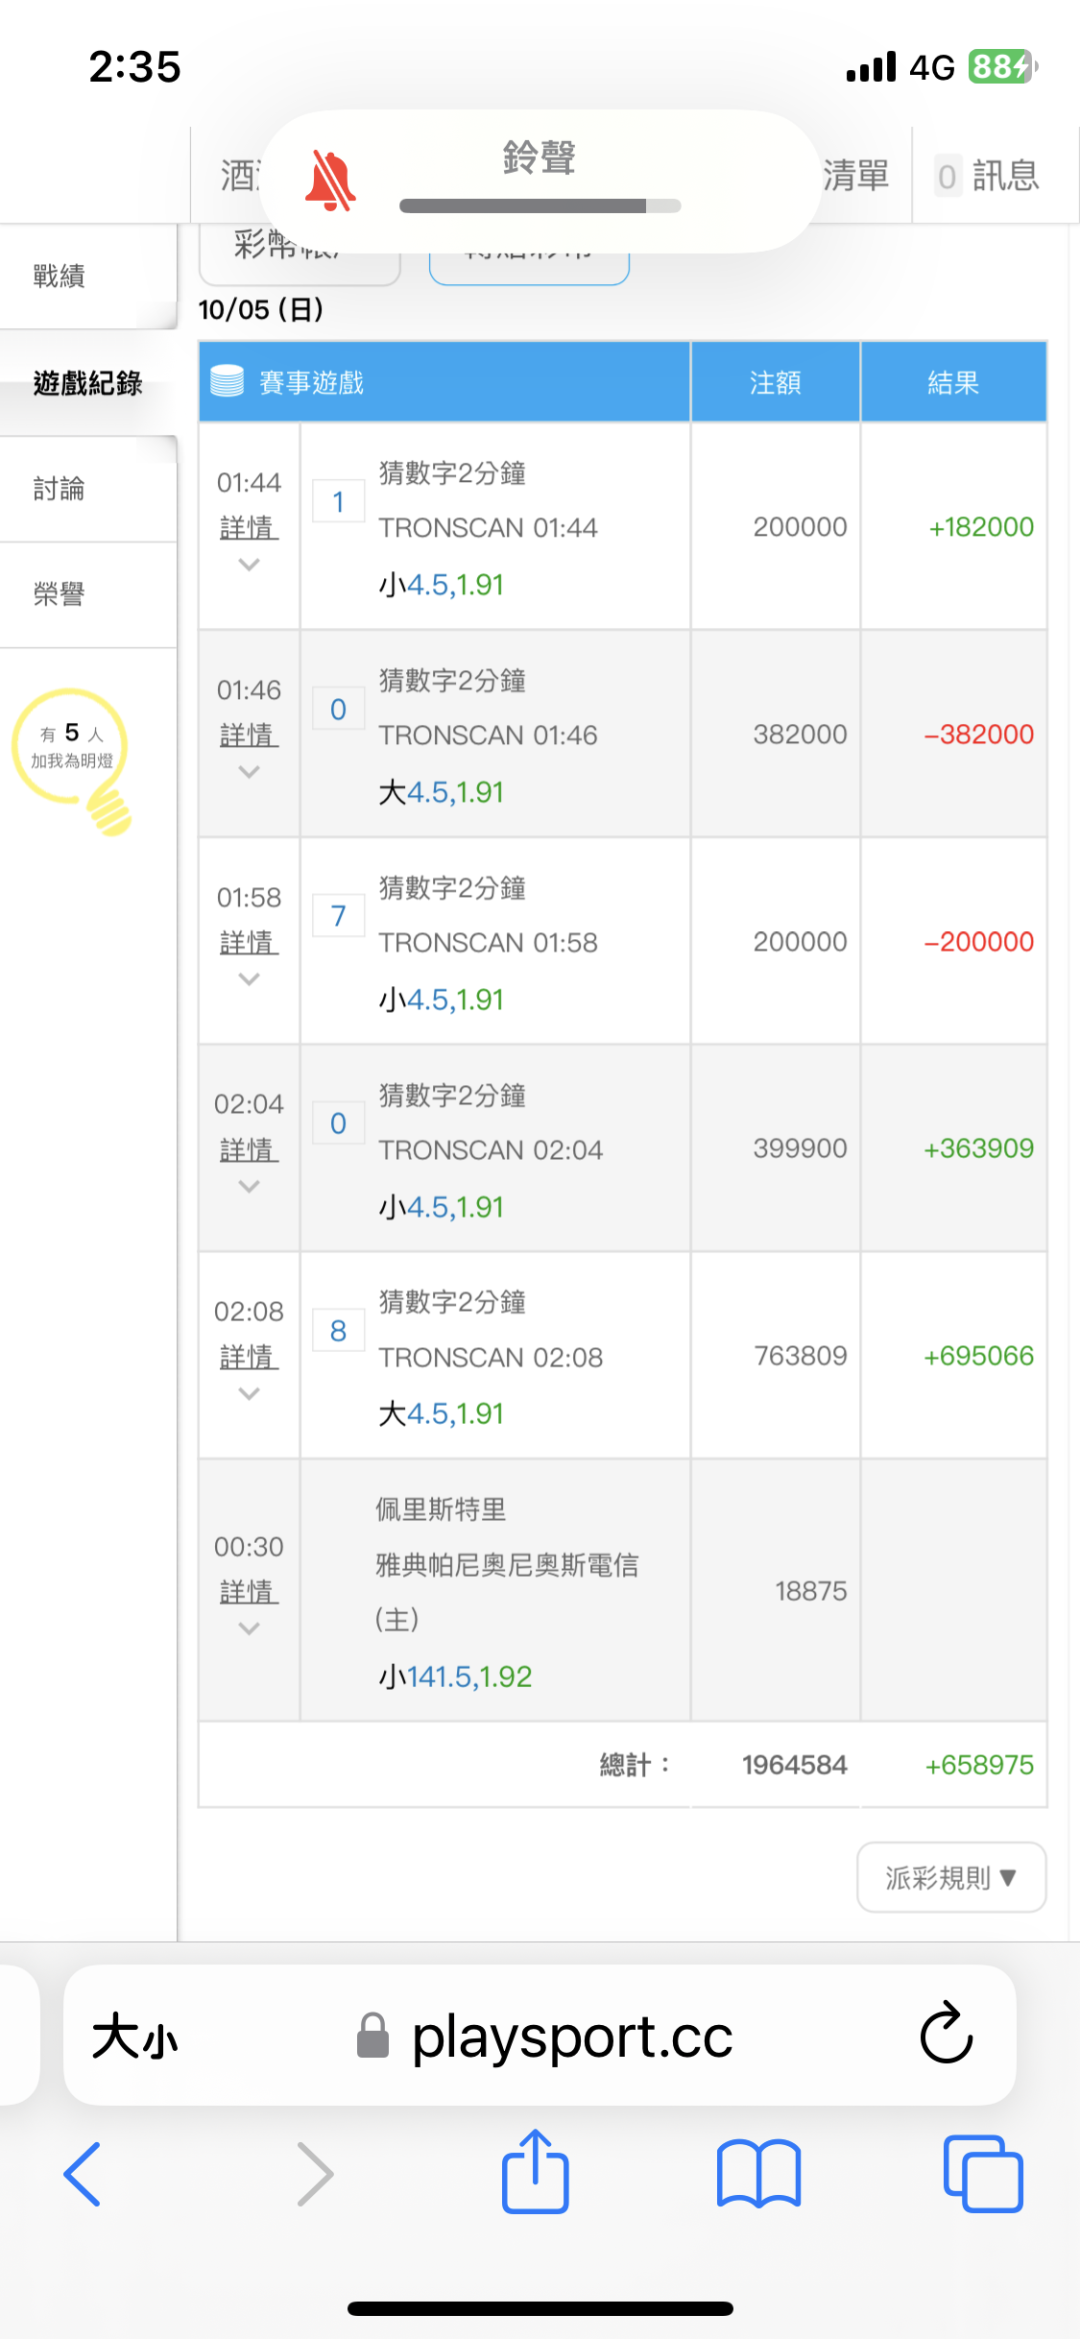This screenshot has width=1080, height=2339.
Task: Click 詳情 link for 02:08 bet
Action: 249,1357
